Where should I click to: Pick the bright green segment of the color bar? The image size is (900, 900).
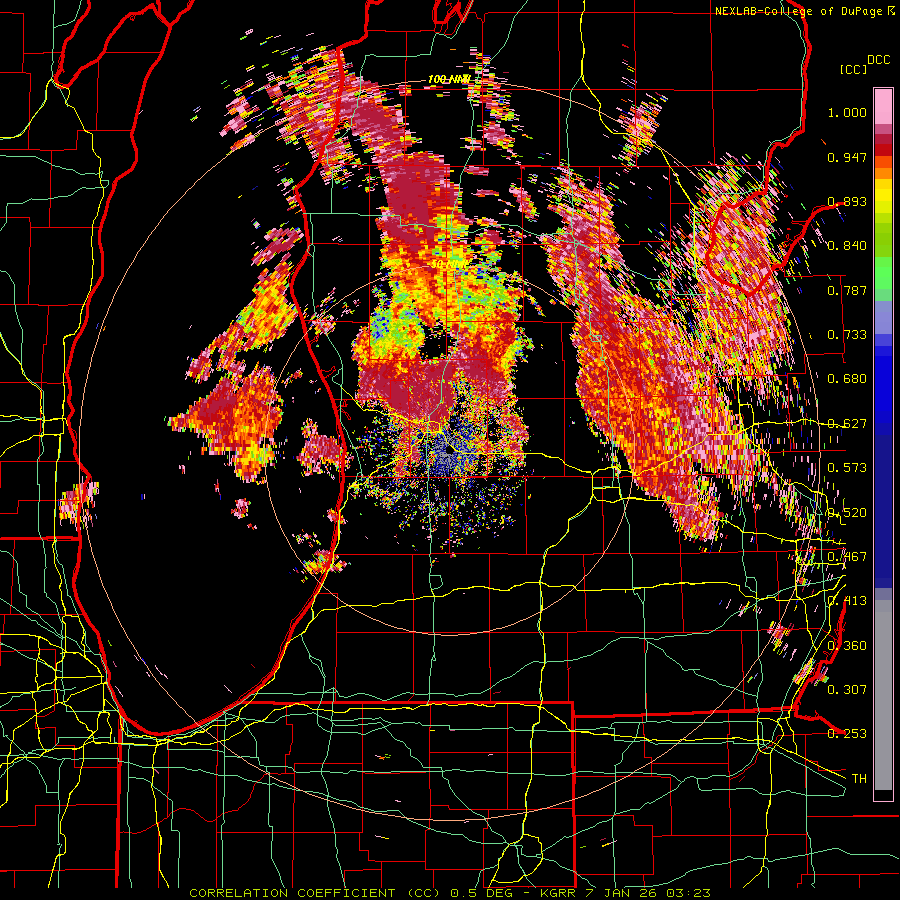coord(883,273)
